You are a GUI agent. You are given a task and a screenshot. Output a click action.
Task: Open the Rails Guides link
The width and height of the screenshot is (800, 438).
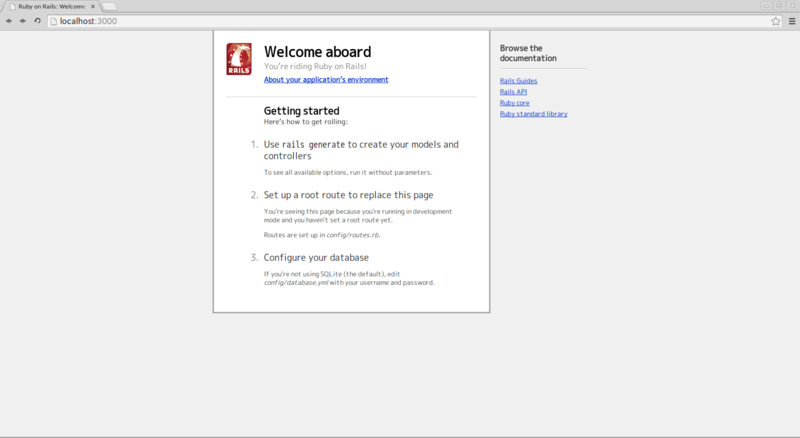[518, 81]
